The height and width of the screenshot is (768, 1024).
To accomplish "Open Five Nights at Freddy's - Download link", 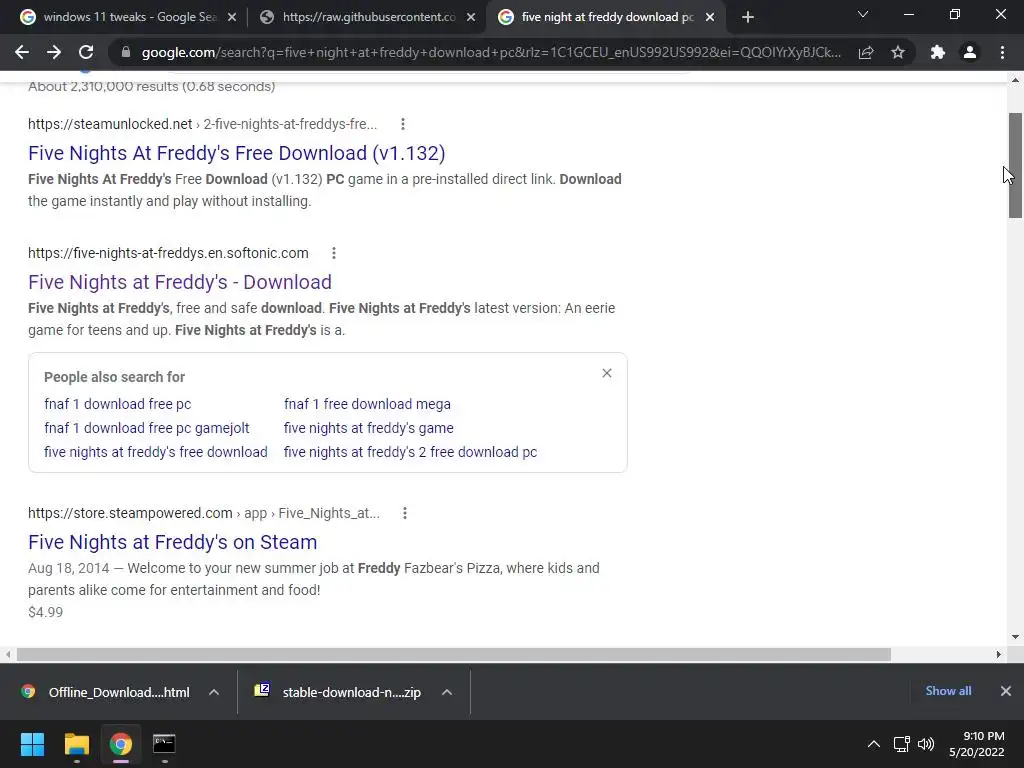I will (x=180, y=282).
